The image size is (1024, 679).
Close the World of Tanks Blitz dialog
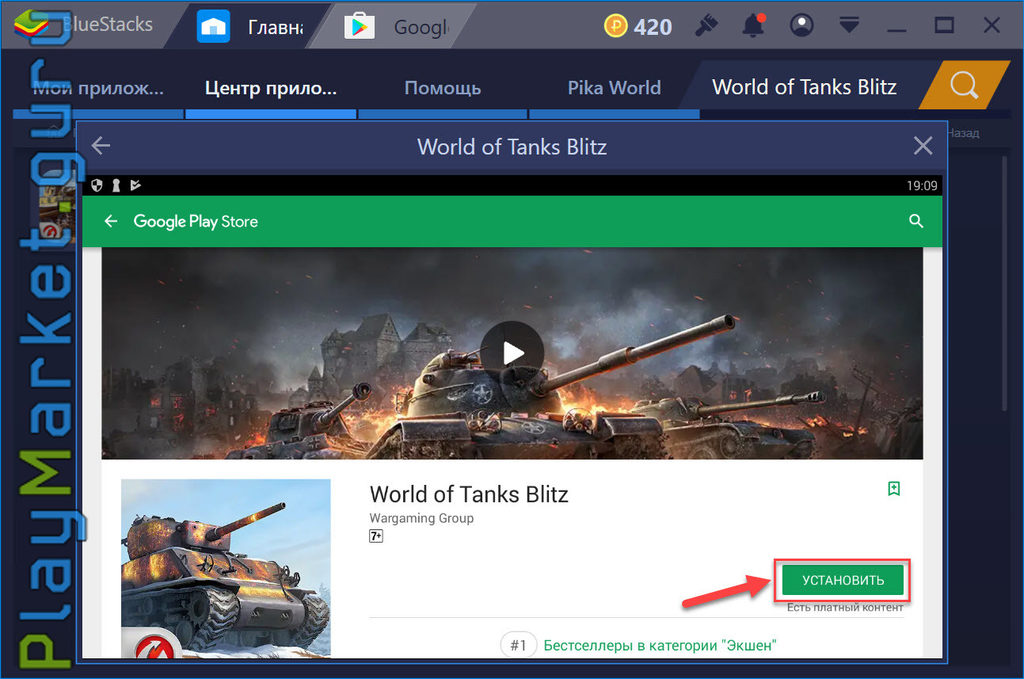(922, 146)
